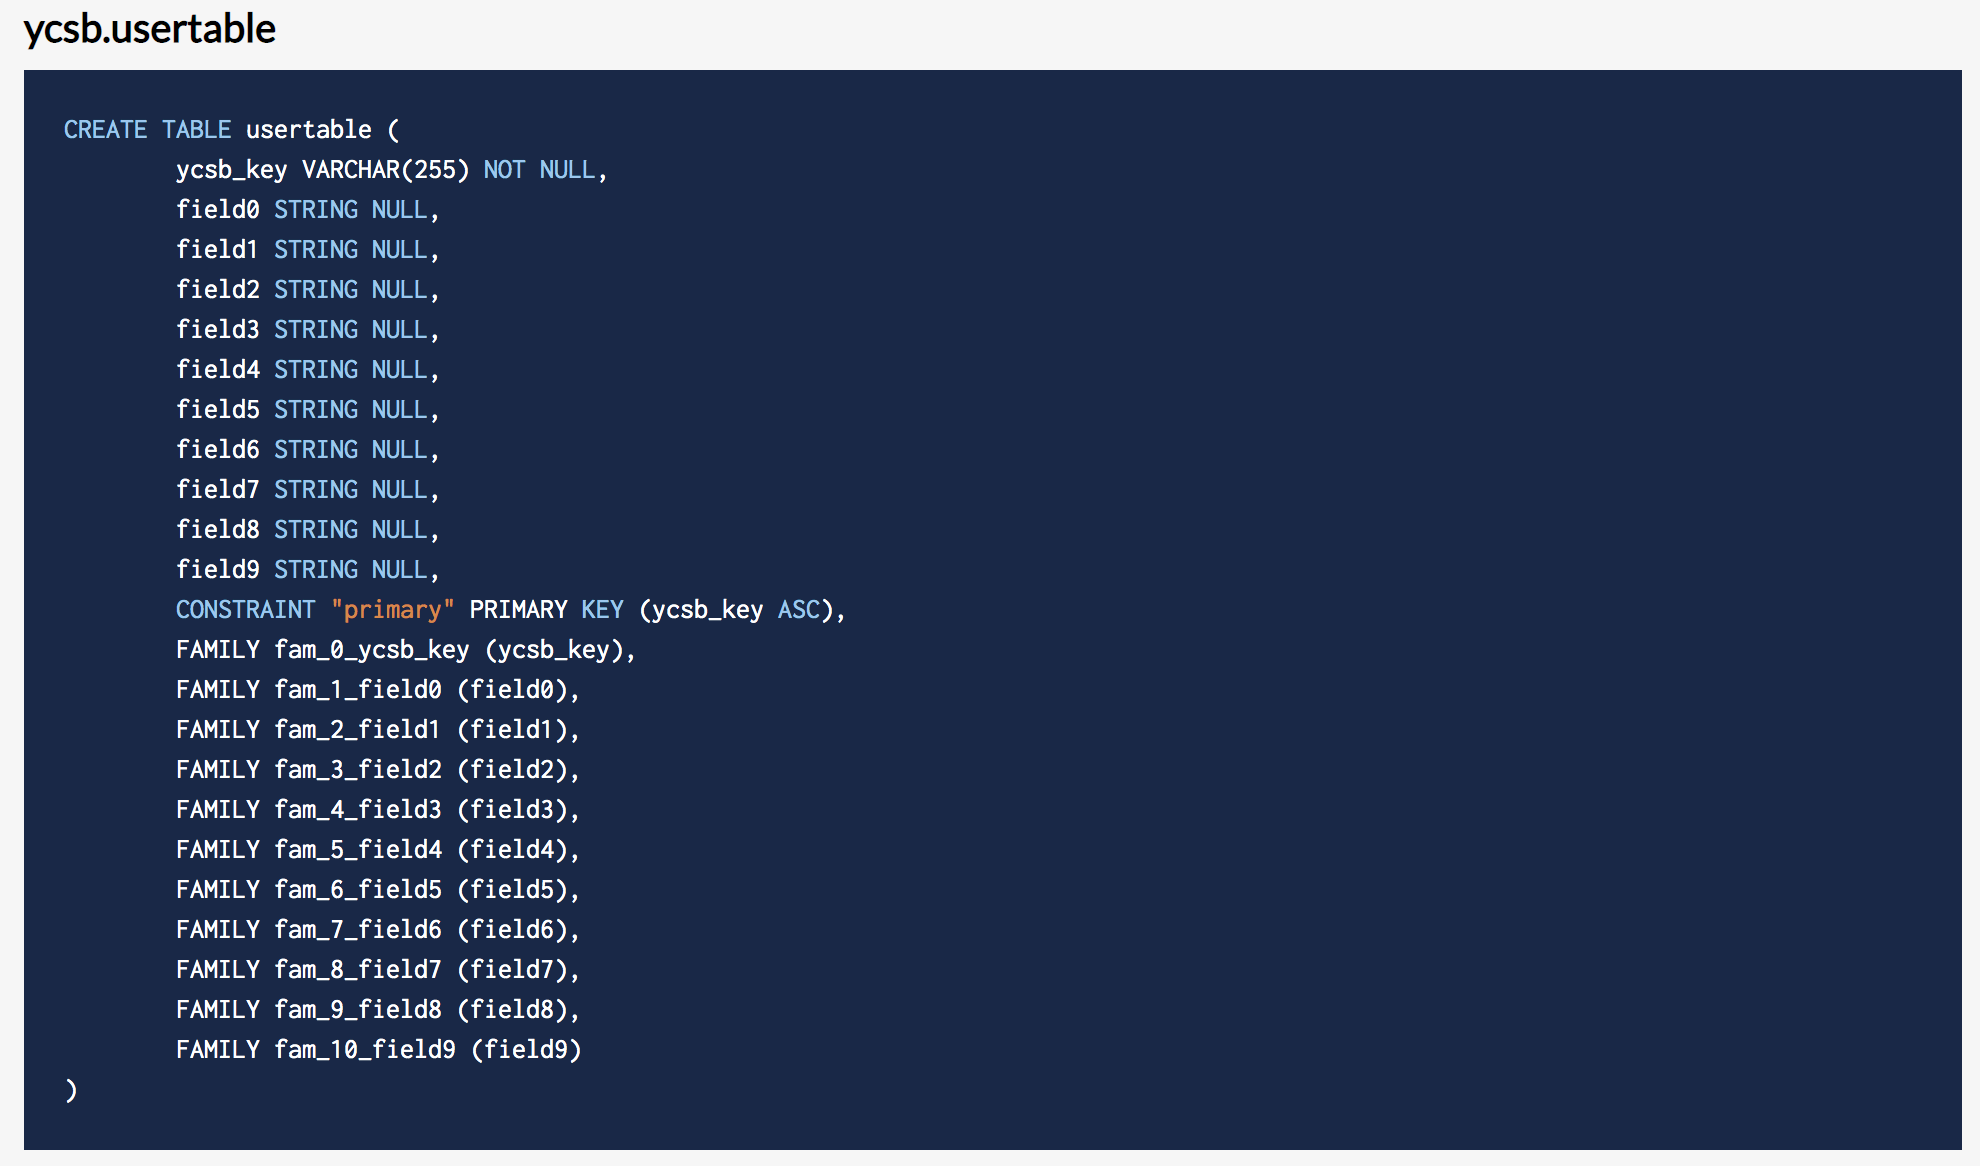
Task: Click the ASC keyword in the constraint line
Action: [x=798, y=610]
